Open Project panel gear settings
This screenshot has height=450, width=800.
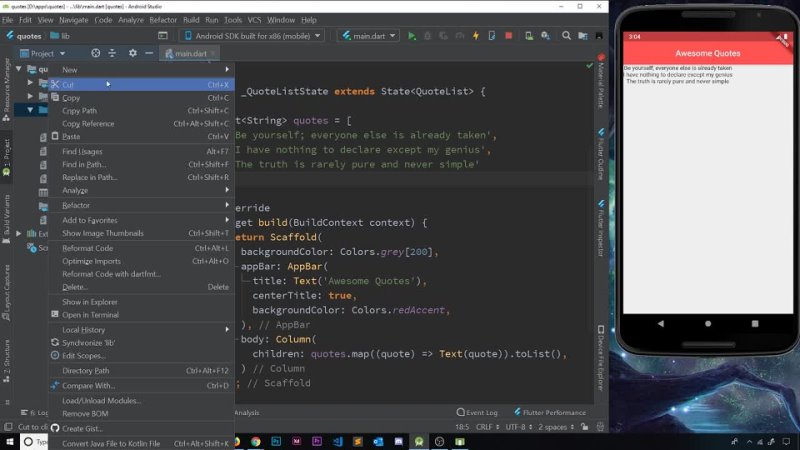point(133,53)
